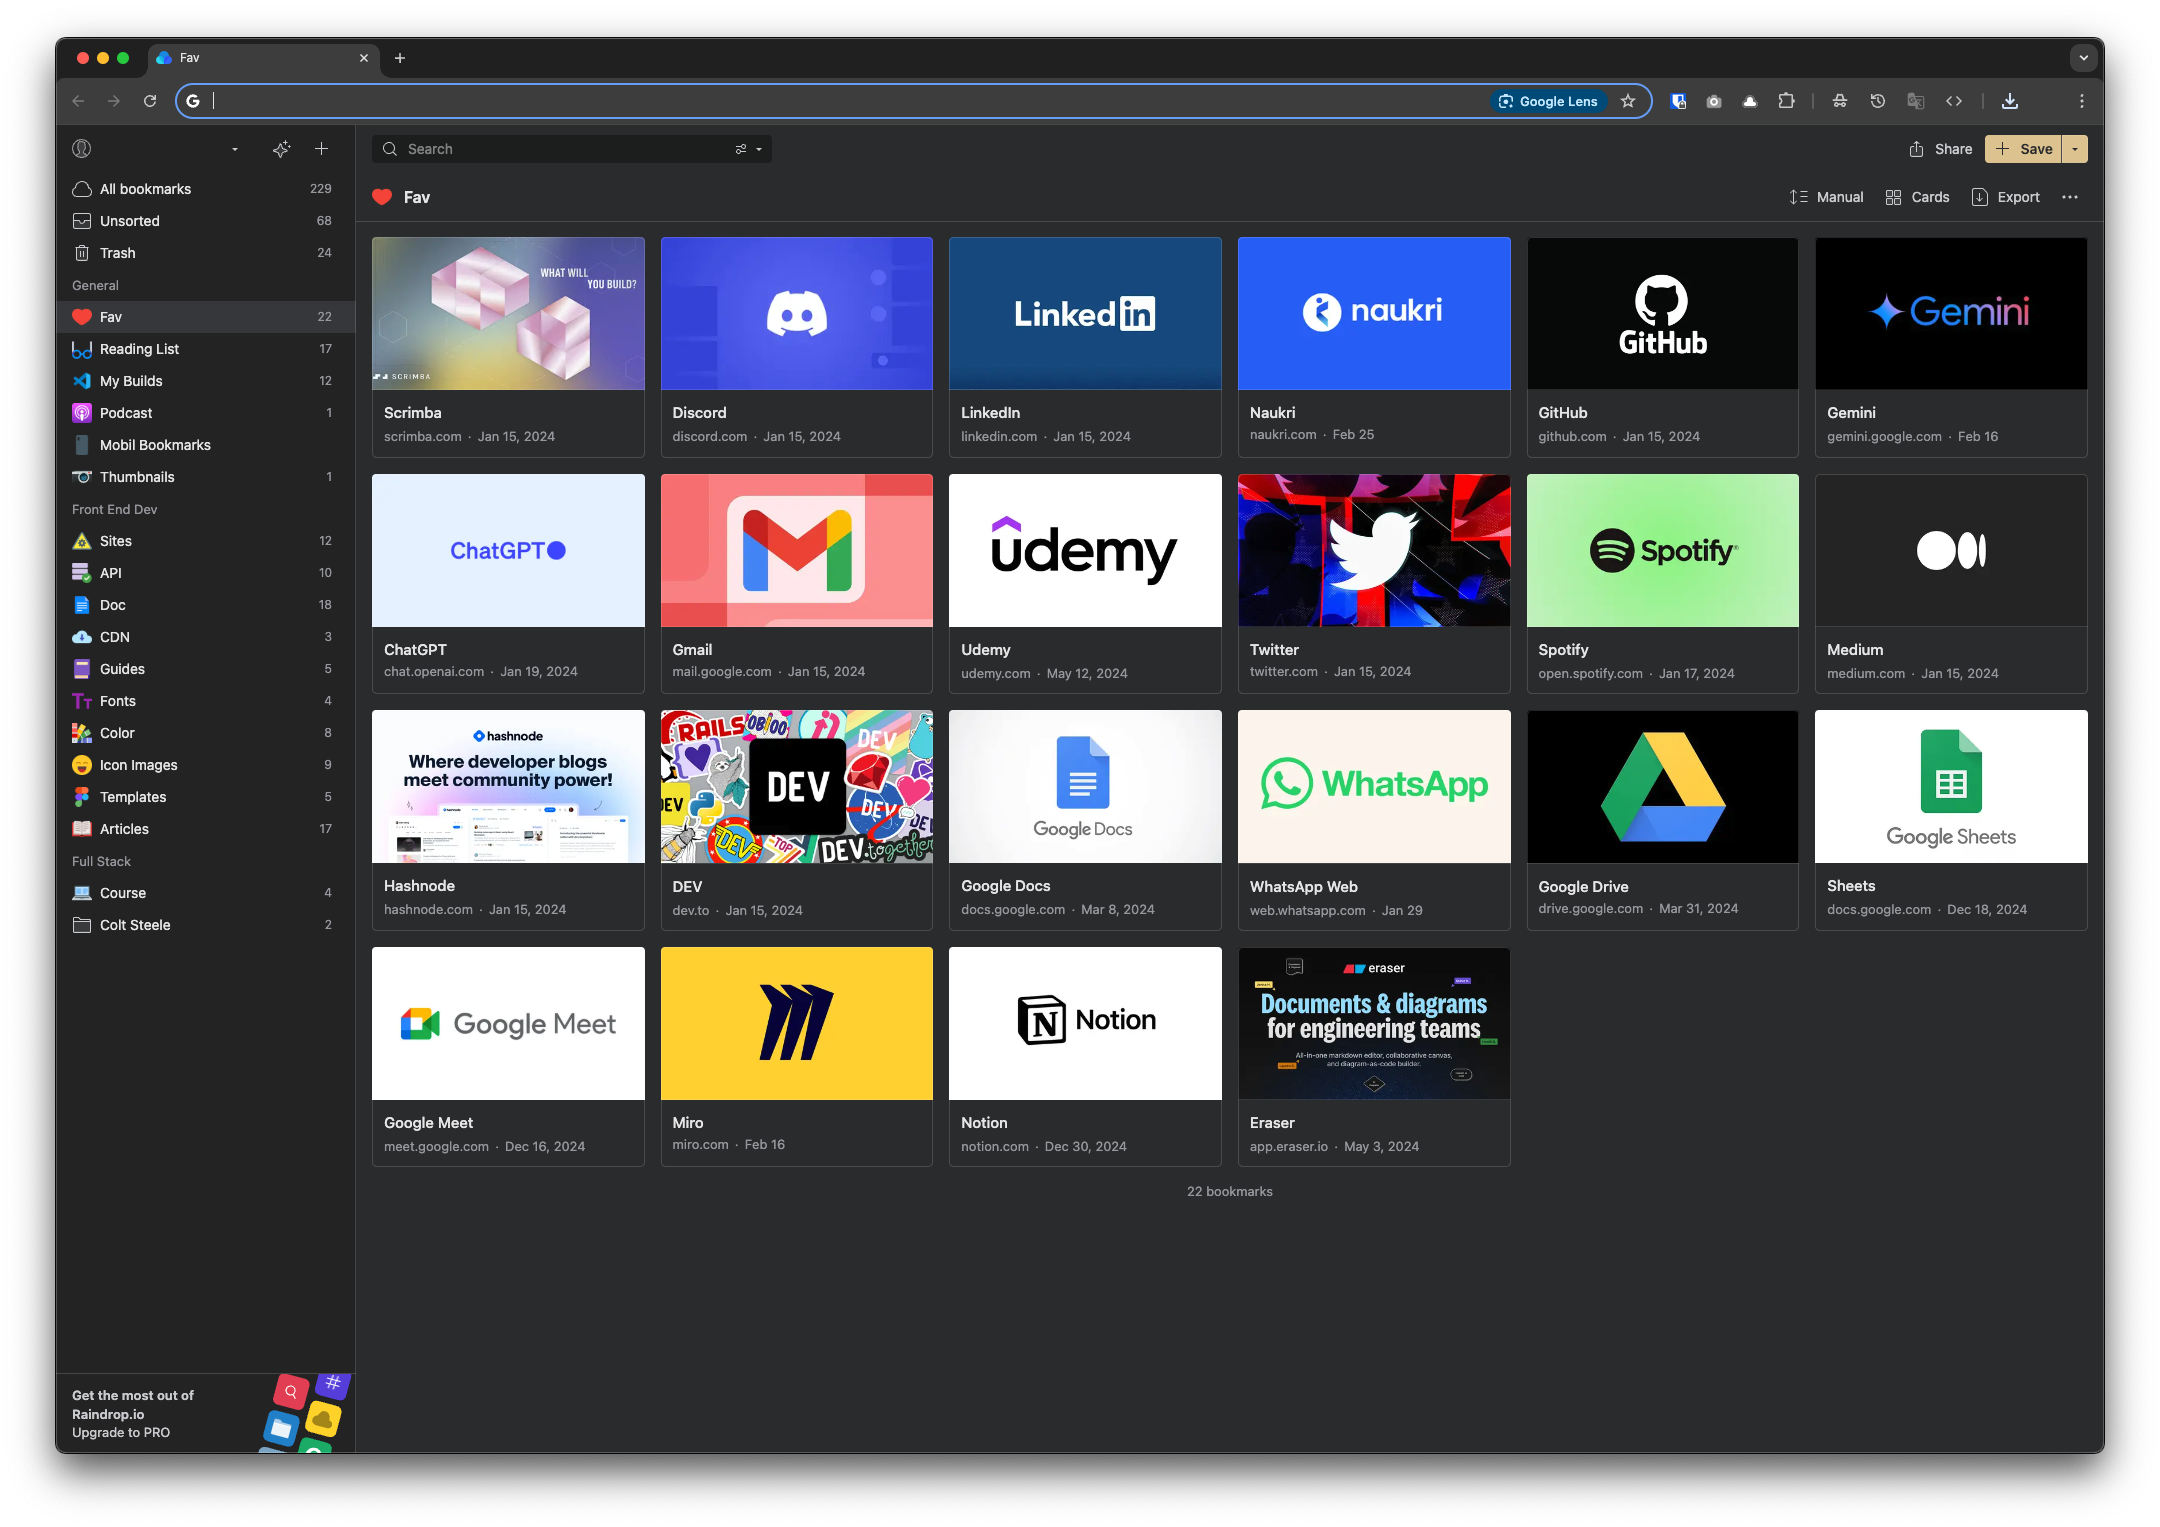The height and width of the screenshot is (1527, 2160).
Task: Expand the tab search chevron
Action: 2083,58
